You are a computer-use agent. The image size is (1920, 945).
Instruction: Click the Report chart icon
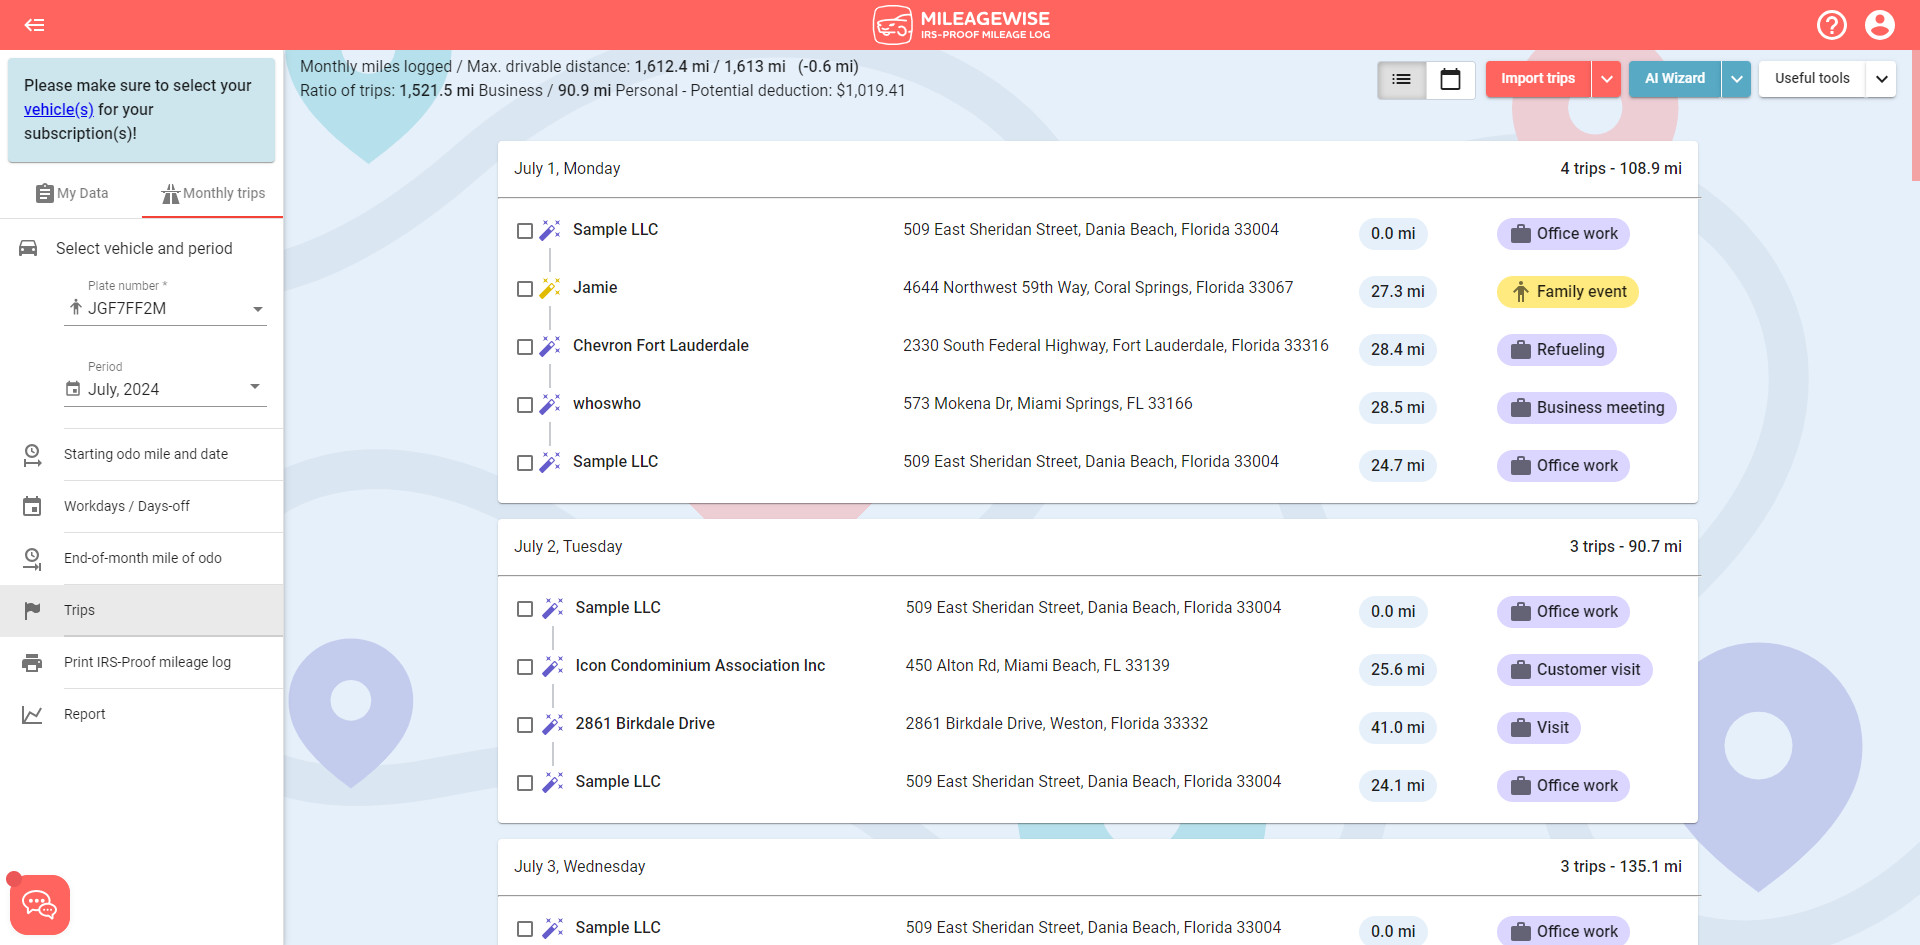32,714
